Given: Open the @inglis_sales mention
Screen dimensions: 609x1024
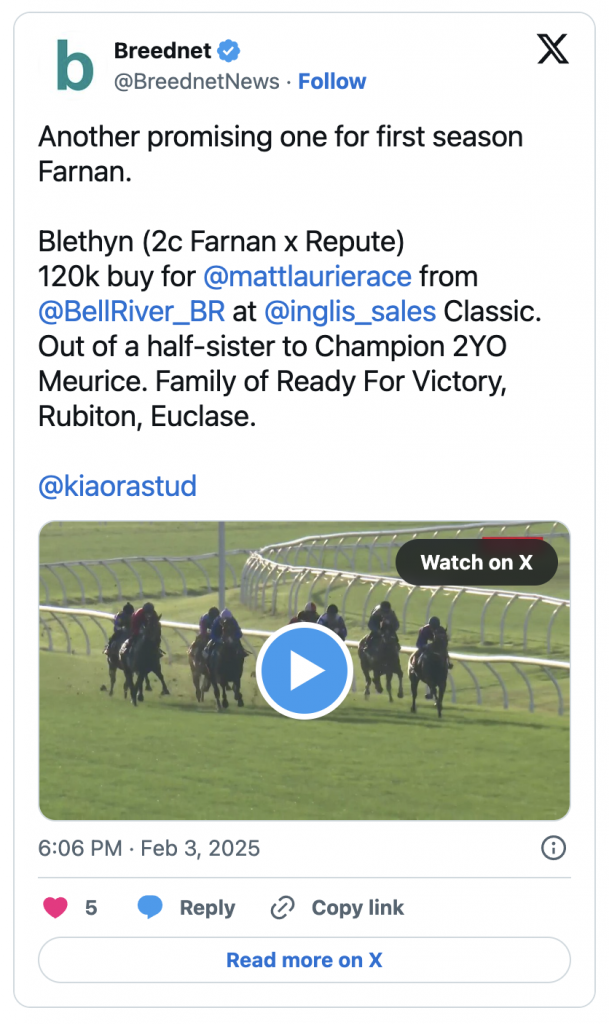Looking at the screenshot, I should (x=350, y=312).
